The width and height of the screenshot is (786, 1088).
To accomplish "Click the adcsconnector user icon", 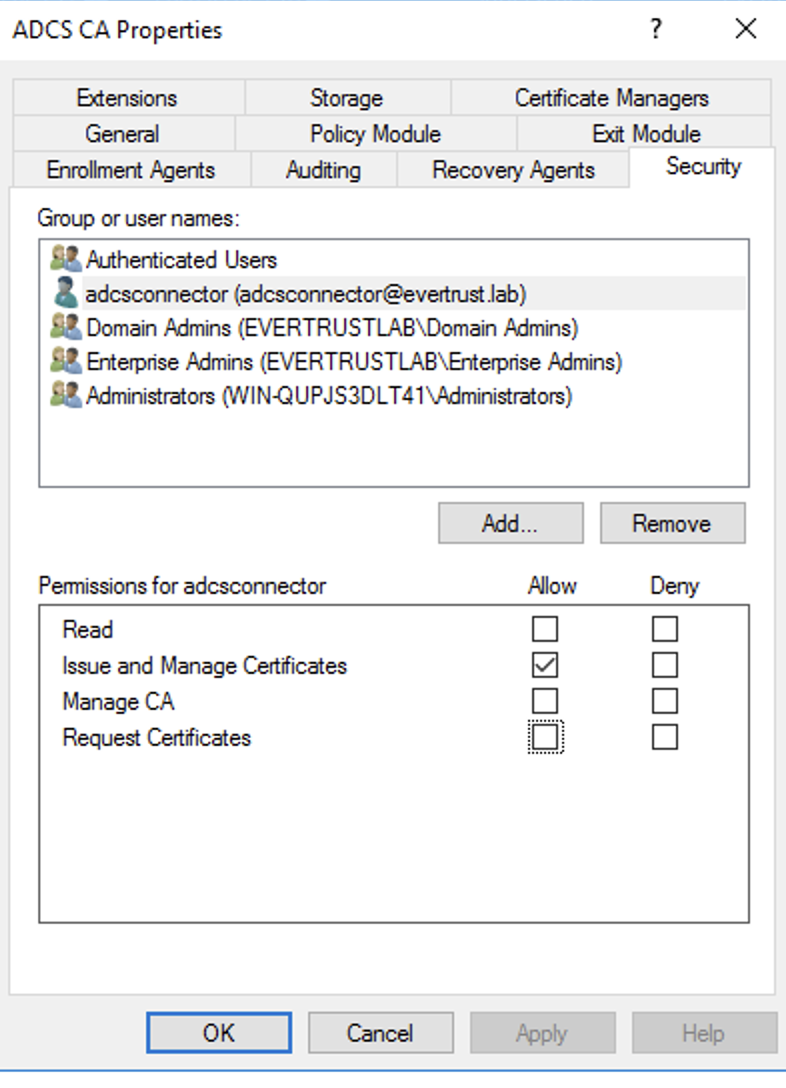I will pyautogui.click(x=66, y=294).
